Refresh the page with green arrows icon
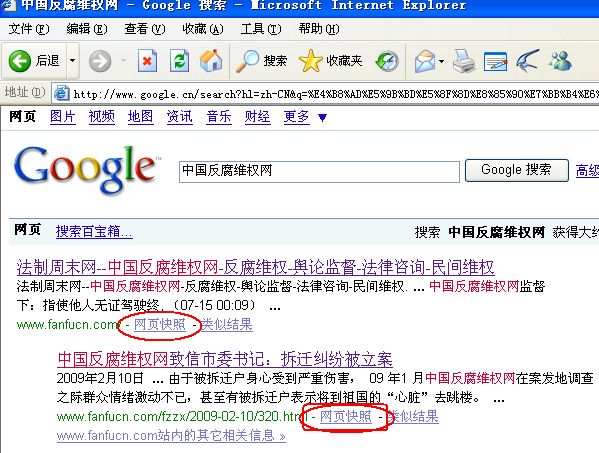Viewport: 599px width, 453px height. (179, 61)
